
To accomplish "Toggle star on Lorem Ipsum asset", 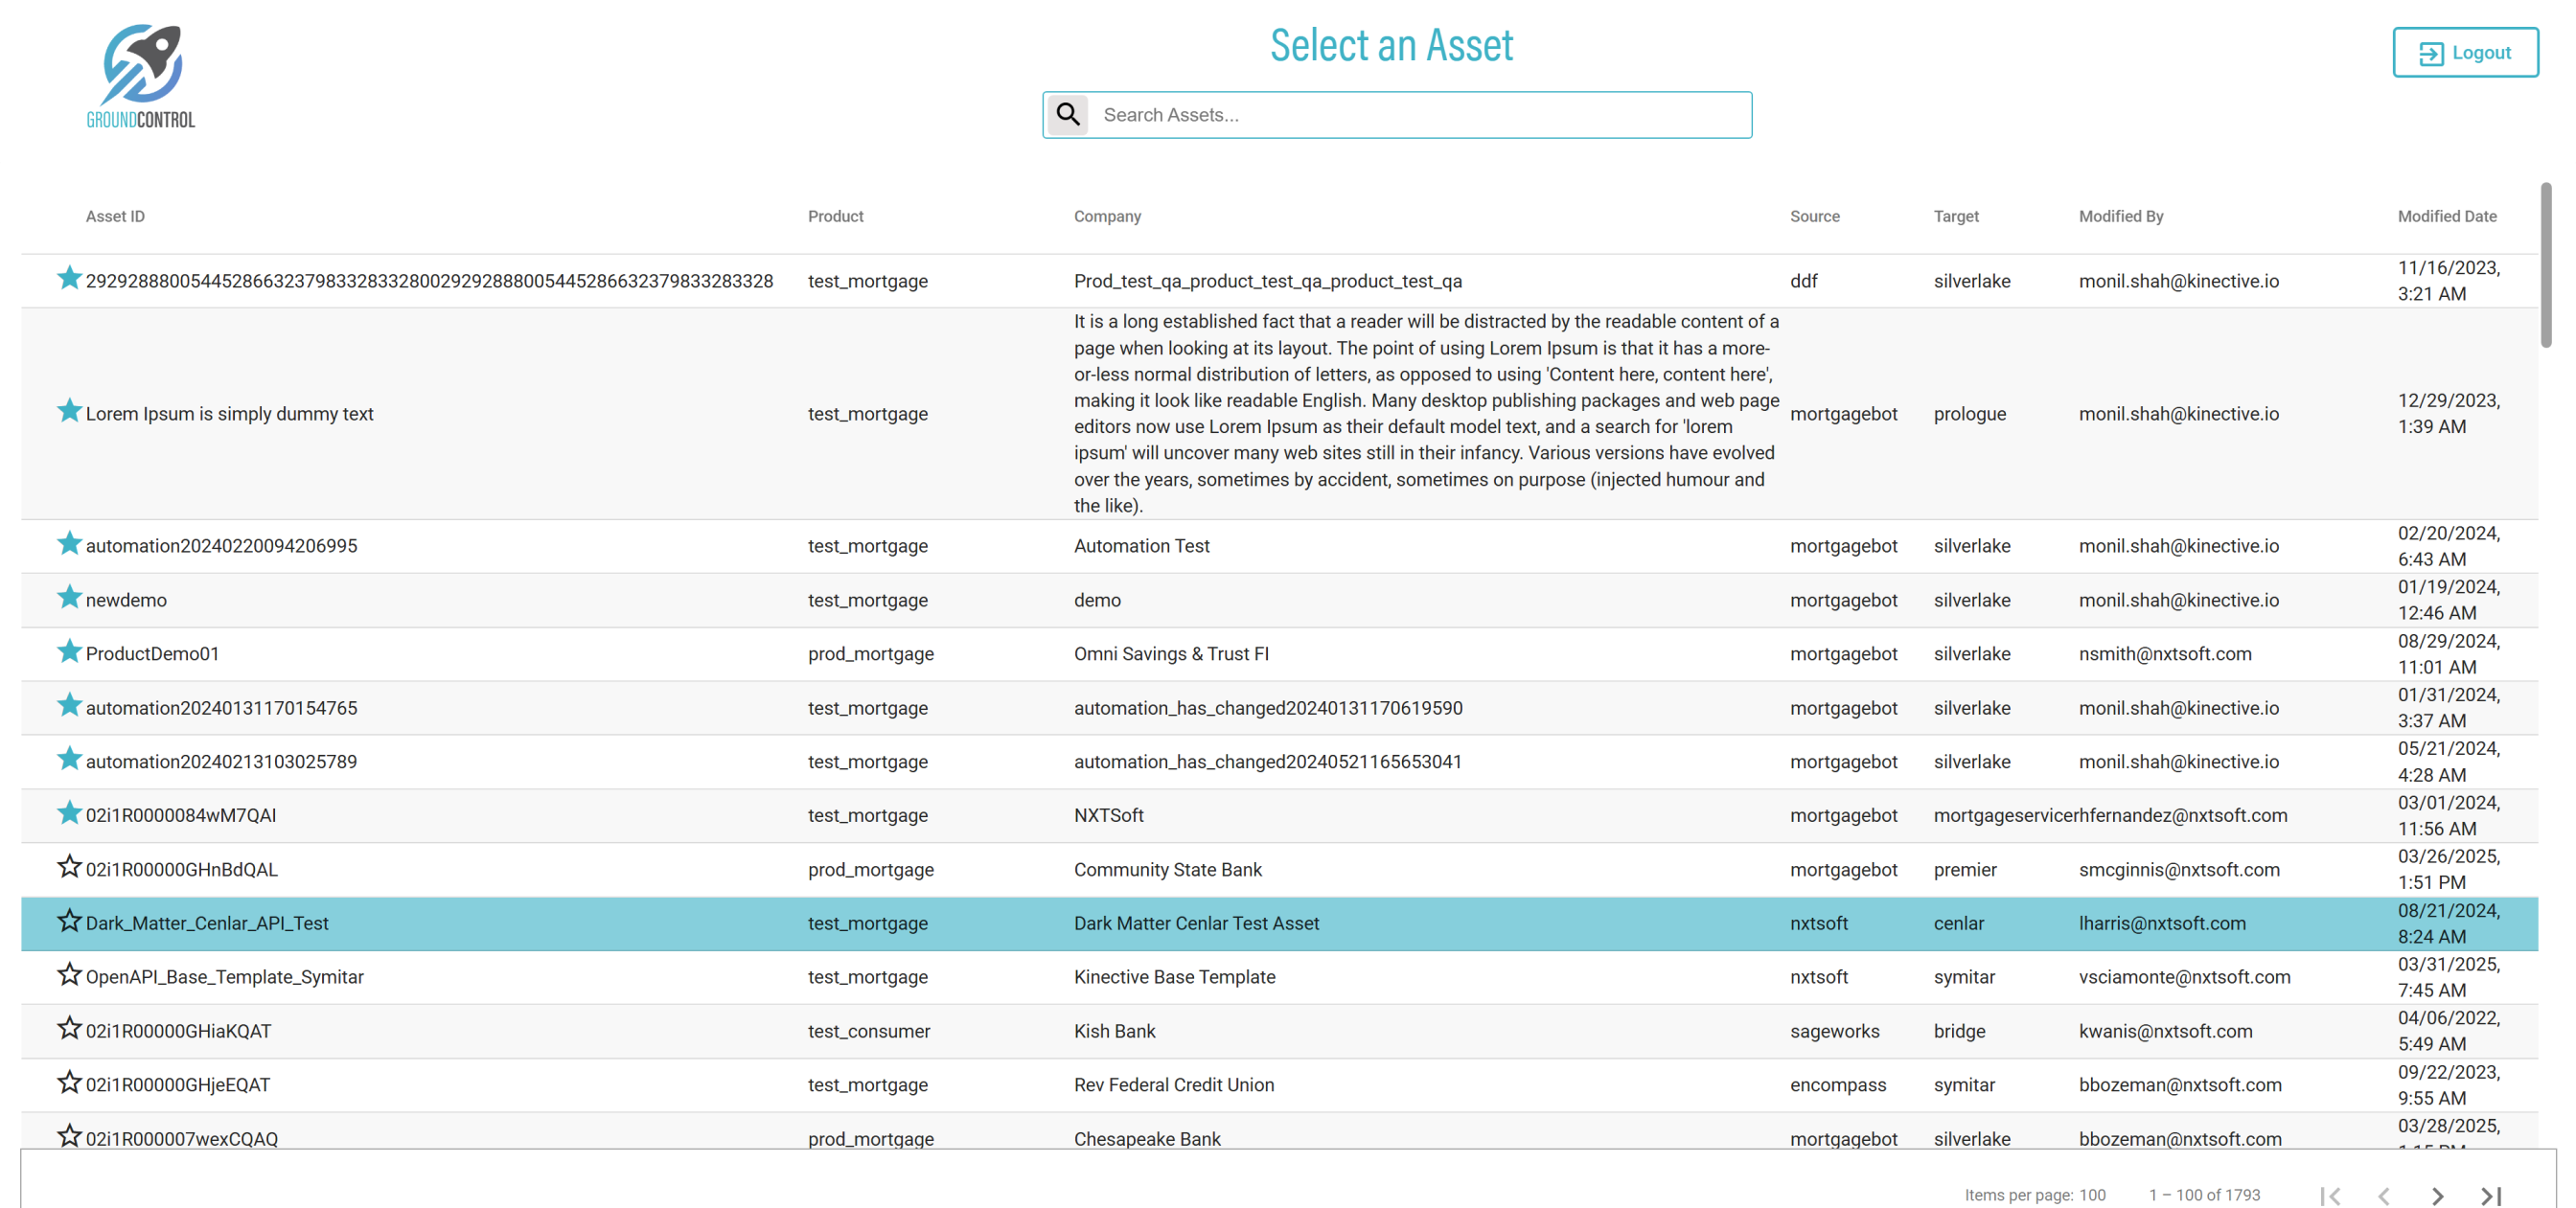I will tap(69, 411).
